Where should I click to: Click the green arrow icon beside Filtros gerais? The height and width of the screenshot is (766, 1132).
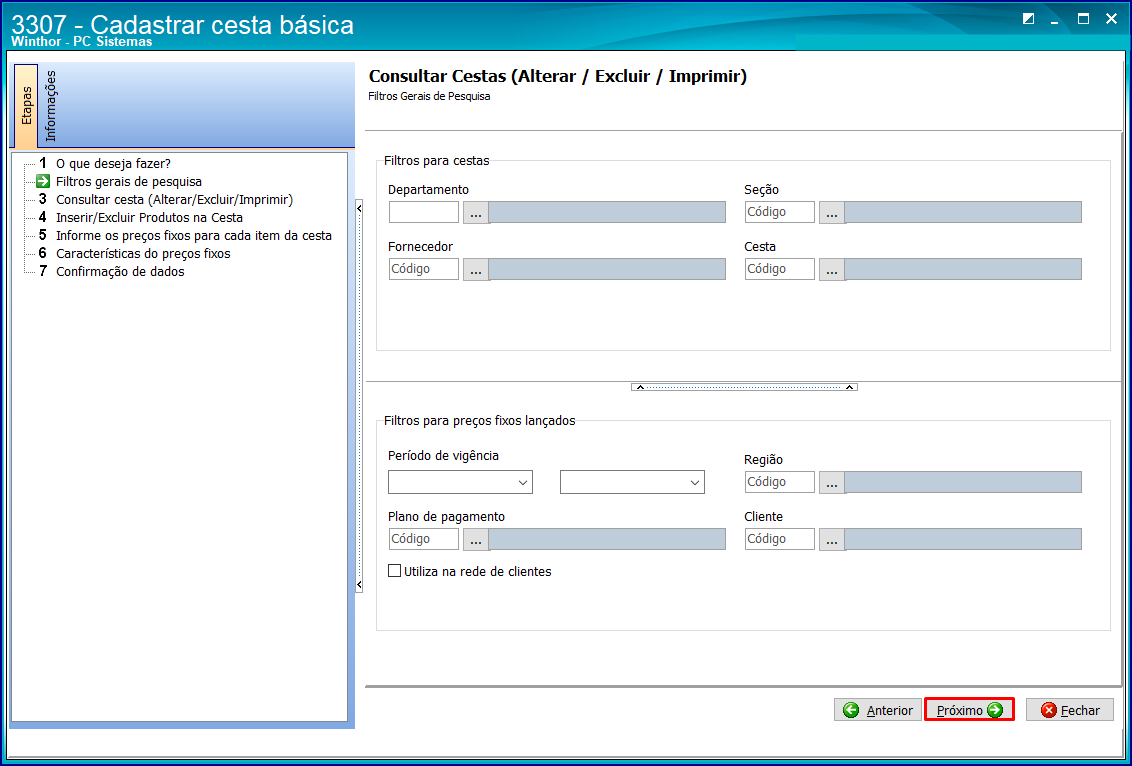[43, 182]
